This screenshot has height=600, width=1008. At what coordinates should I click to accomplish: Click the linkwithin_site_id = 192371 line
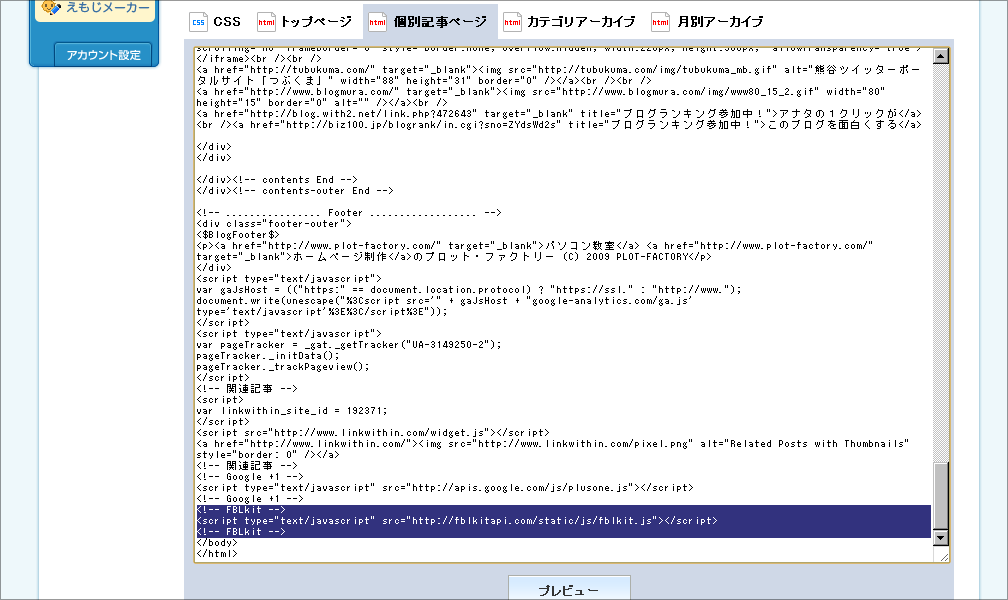click(292, 410)
